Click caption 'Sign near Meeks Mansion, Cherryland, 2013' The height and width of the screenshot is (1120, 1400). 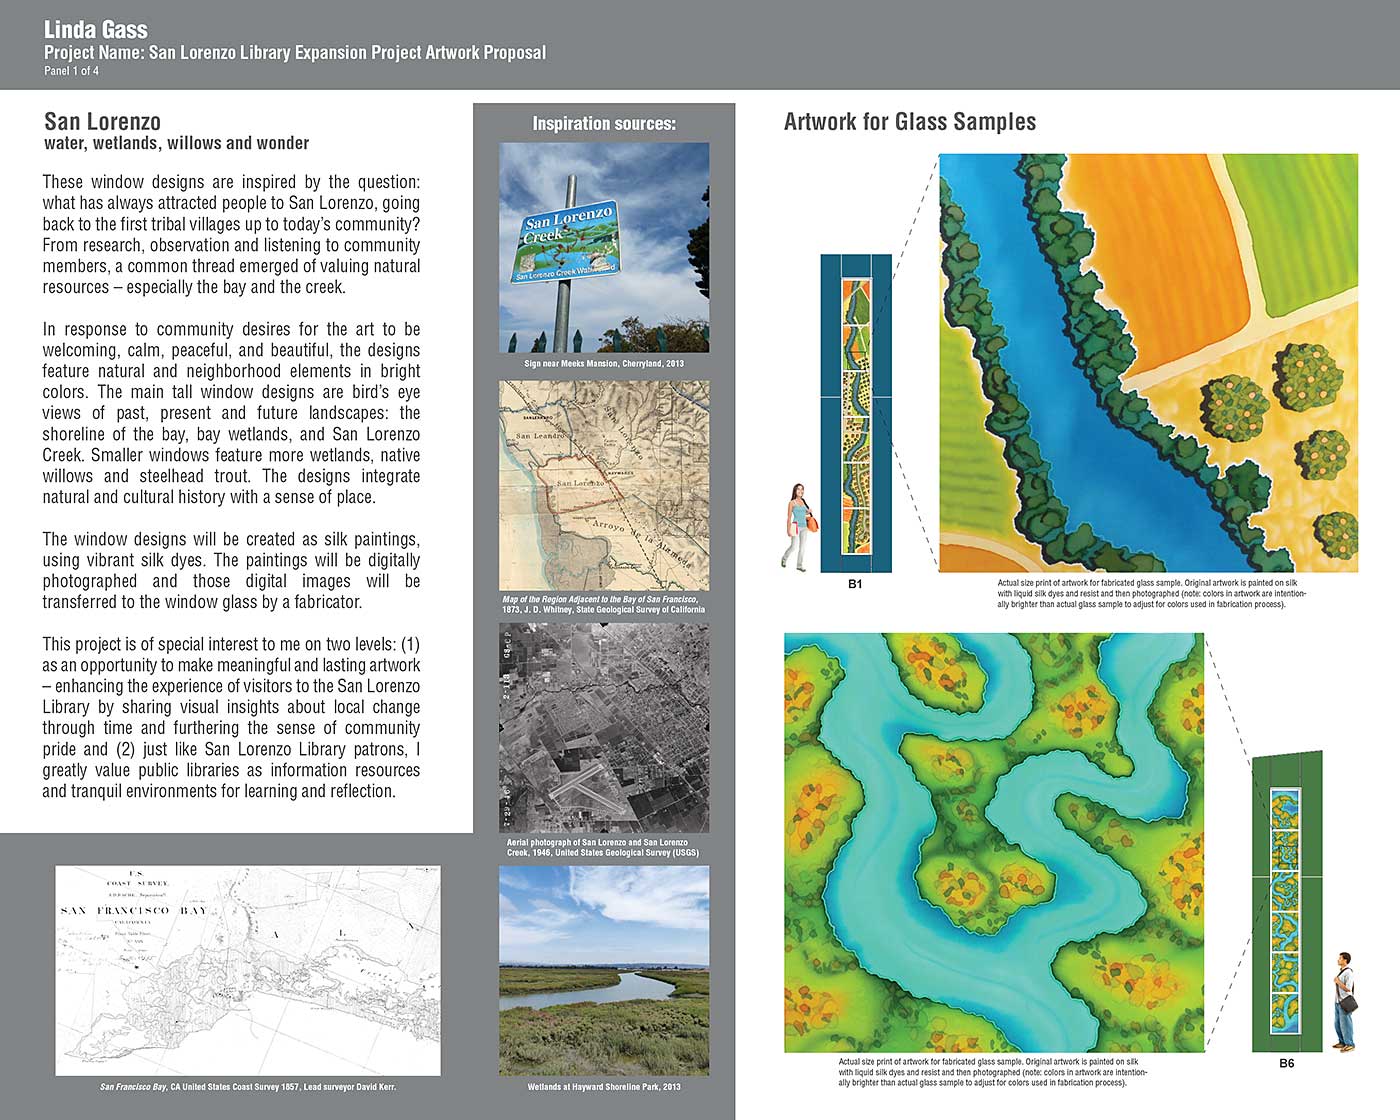pos(604,363)
